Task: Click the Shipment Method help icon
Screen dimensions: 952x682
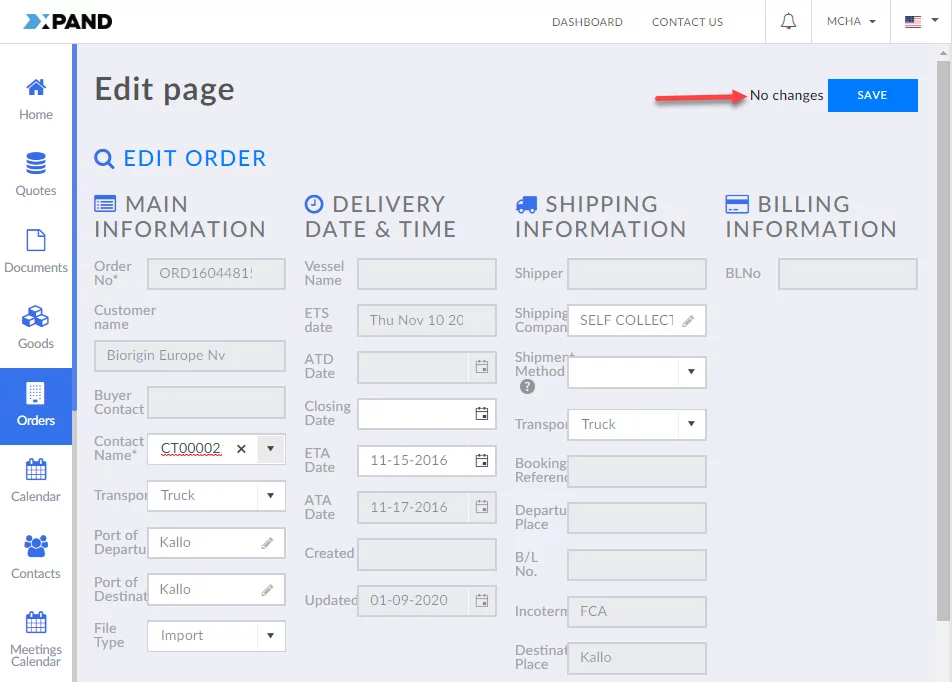Action: (527, 387)
